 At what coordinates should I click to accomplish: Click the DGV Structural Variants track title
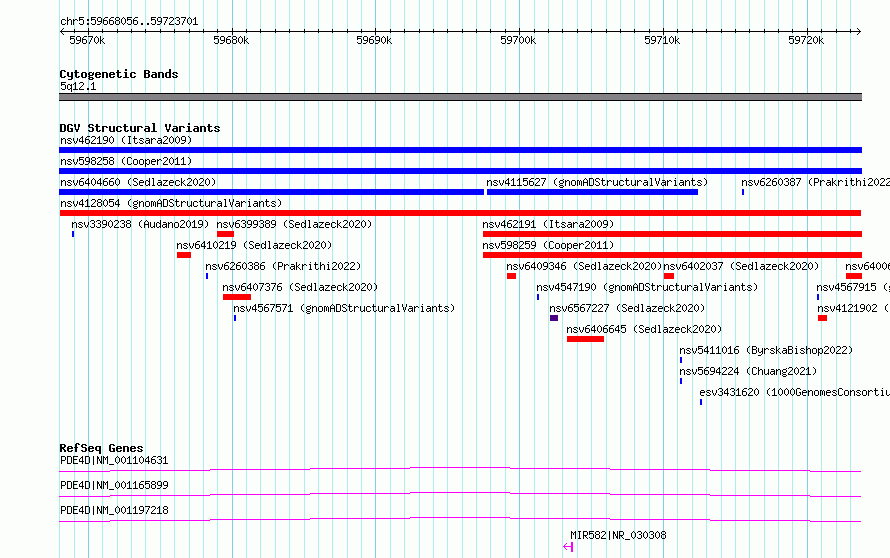pyautogui.click(x=140, y=128)
